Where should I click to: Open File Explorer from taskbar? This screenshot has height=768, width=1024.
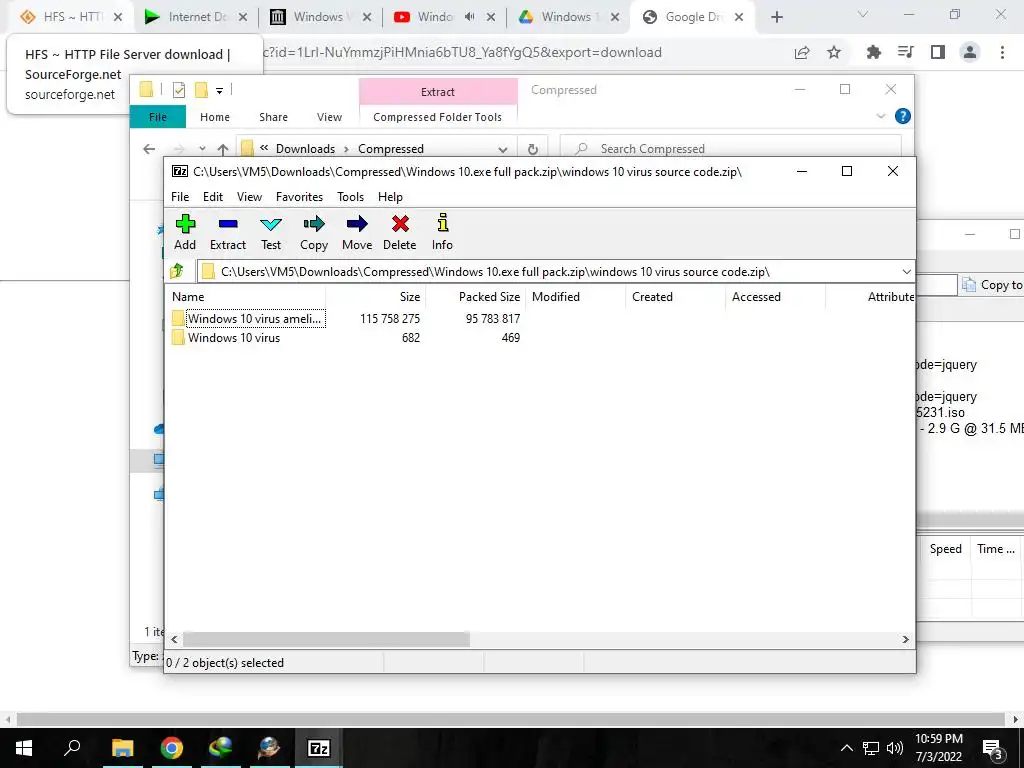click(122, 748)
